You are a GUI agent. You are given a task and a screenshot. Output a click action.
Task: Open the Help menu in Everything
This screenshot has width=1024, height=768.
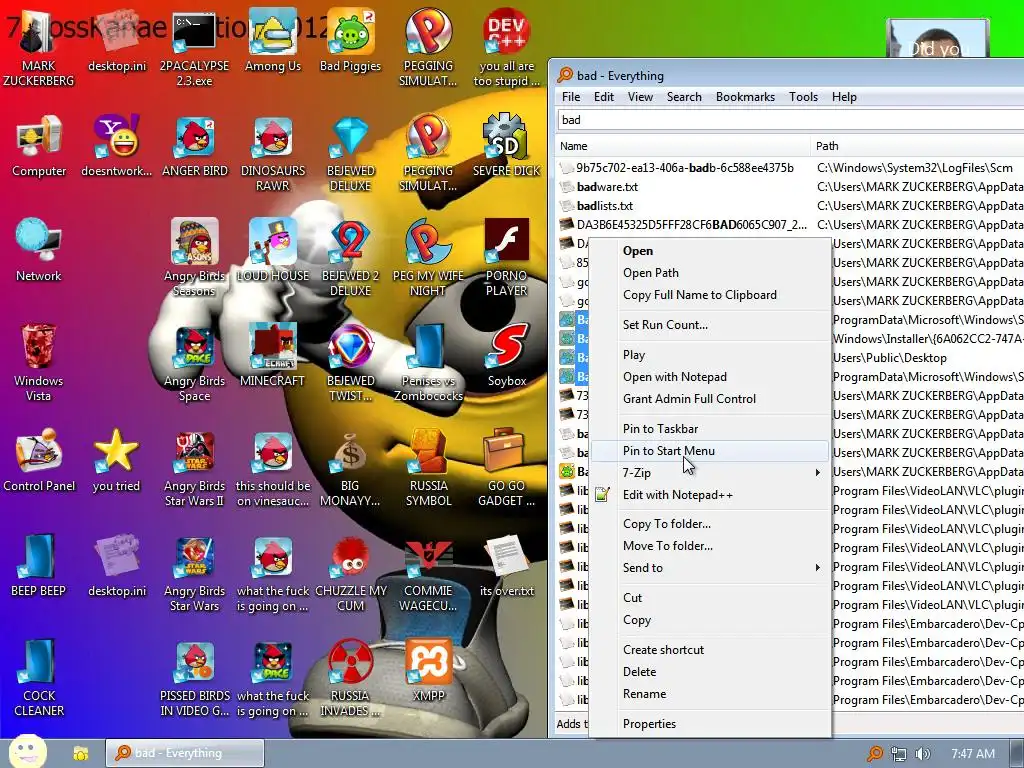[x=844, y=97]
